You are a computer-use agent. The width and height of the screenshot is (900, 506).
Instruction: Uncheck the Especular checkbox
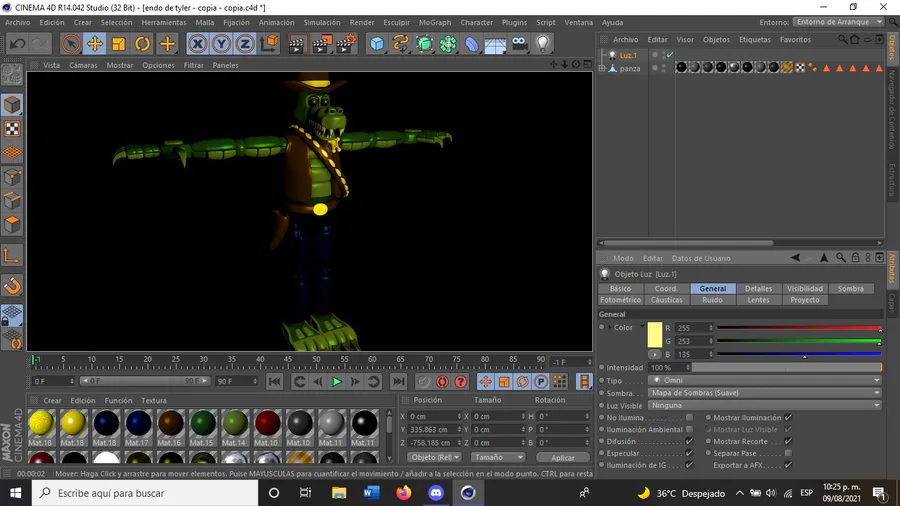[x=689, y=453]
